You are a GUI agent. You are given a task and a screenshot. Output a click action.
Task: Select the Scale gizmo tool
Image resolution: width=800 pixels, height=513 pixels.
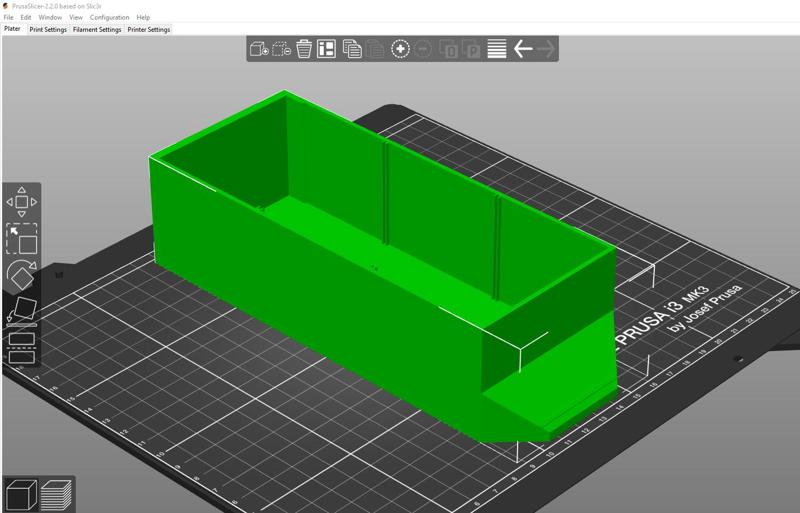click(x=21, y=239)
